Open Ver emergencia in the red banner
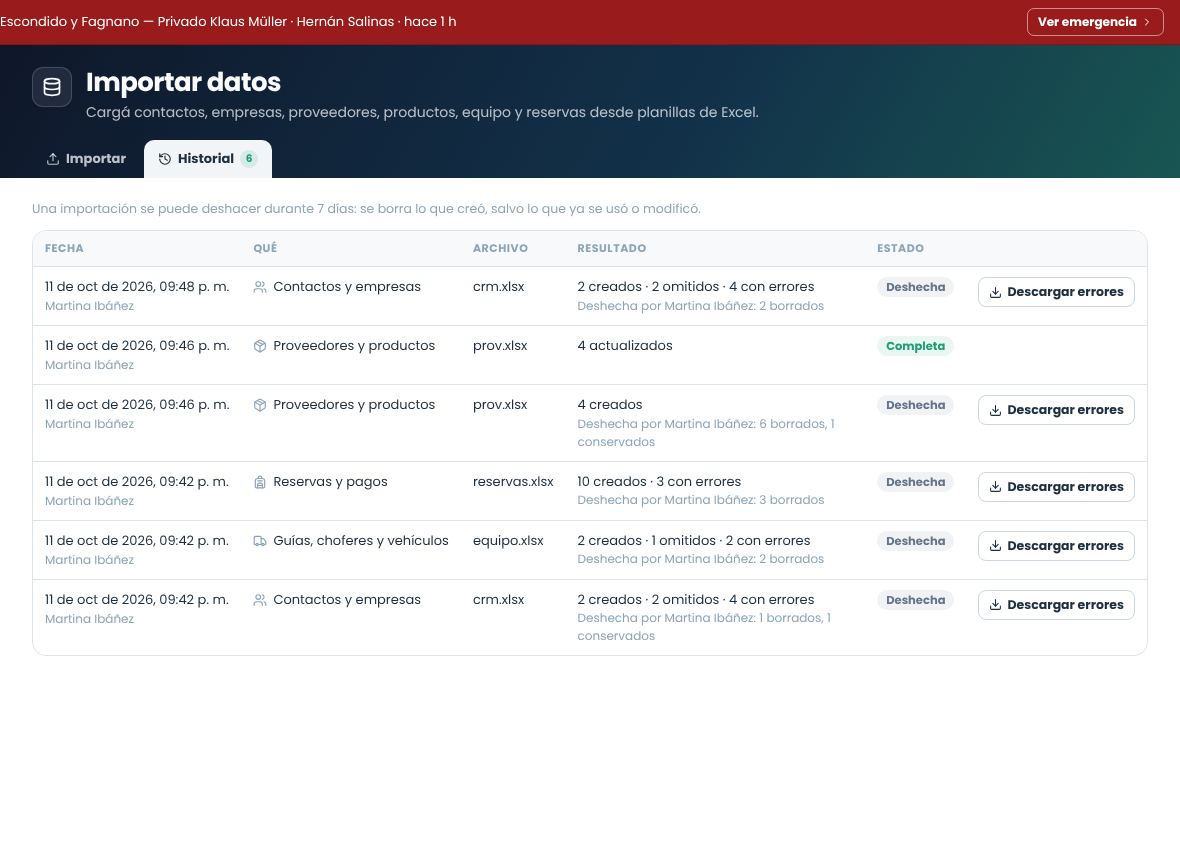Screen dimensions: 1180x844 (1095, 22)
